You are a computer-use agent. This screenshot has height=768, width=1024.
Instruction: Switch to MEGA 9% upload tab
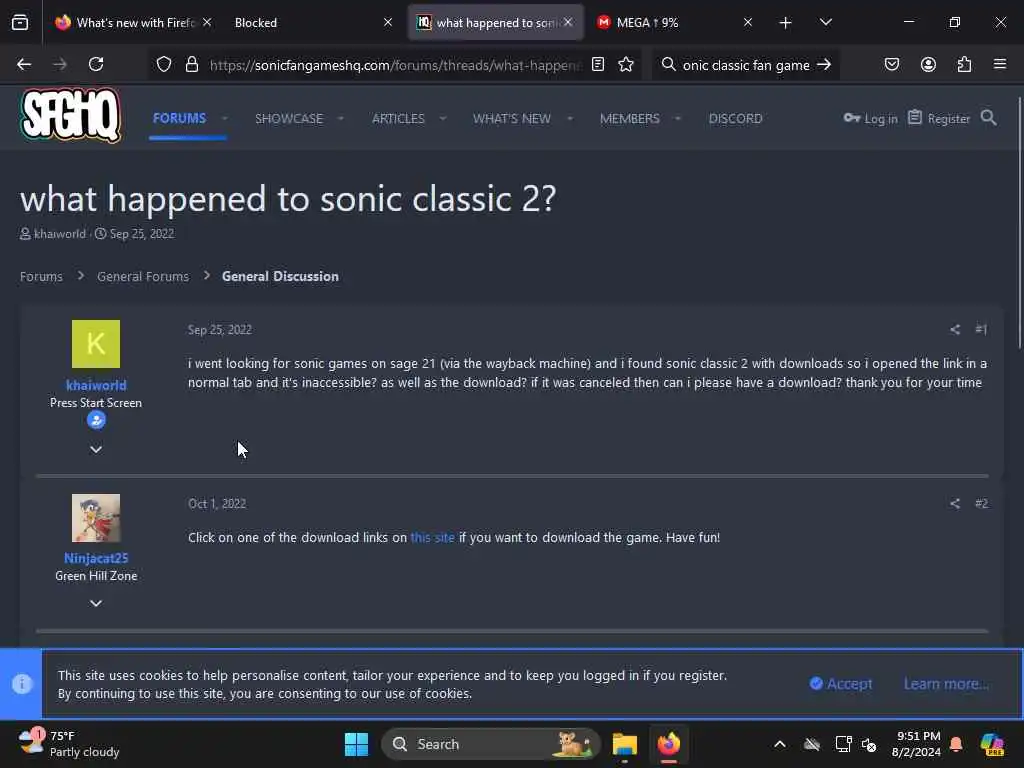point(673,23)
